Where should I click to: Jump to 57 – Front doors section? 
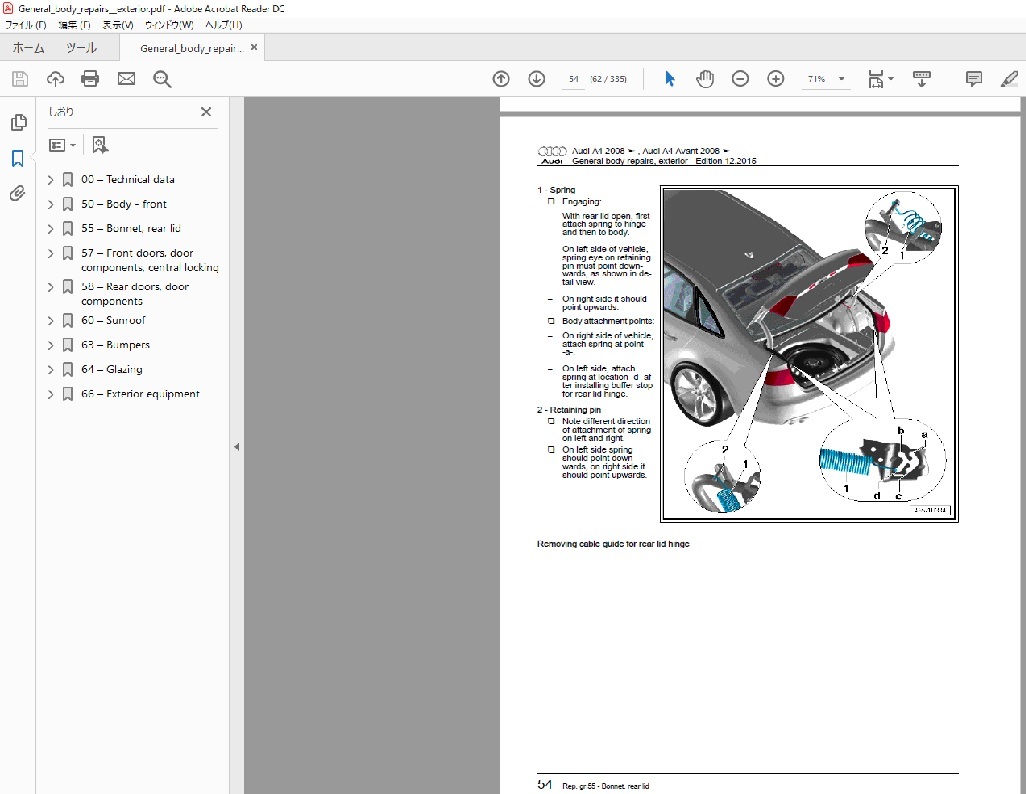click(x=150, y=260)
